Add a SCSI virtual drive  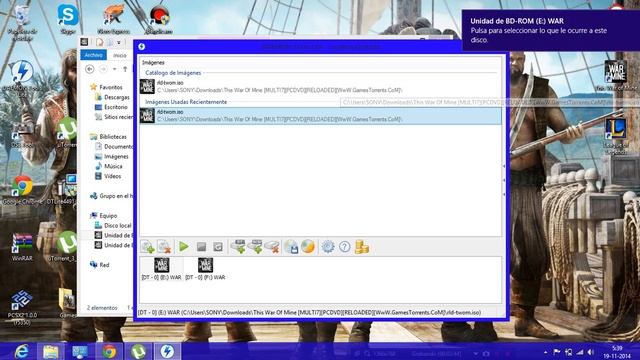coord(255,247)
